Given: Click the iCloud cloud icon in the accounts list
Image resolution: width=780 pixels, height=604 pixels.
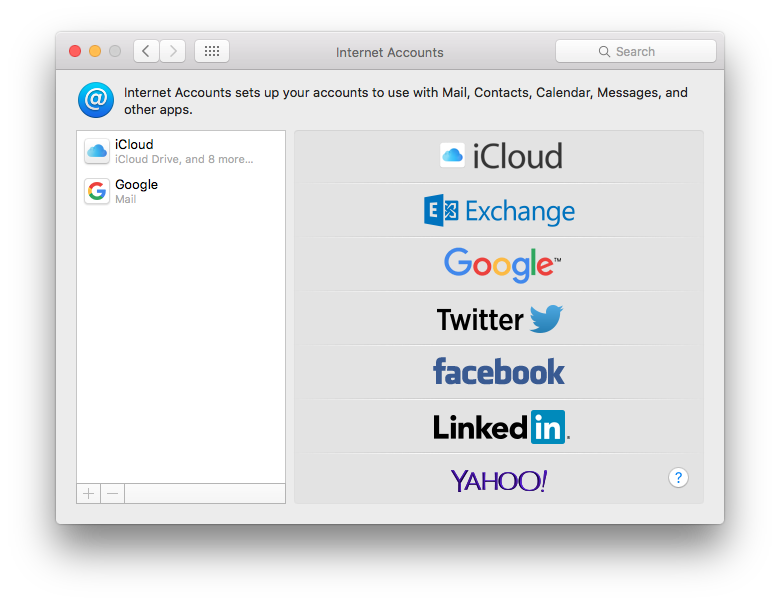Looking at the screenshot, I should [x=97, y=151].
